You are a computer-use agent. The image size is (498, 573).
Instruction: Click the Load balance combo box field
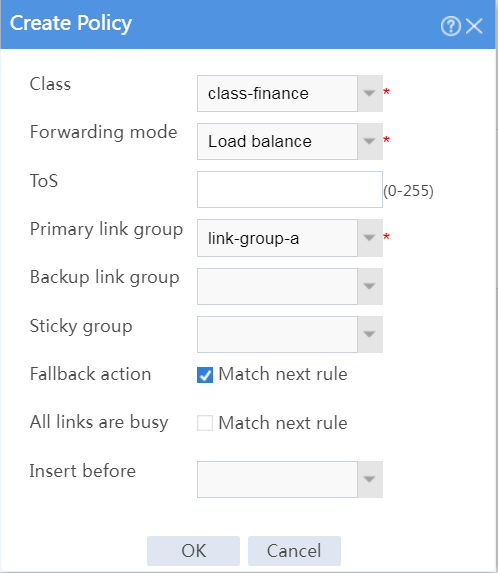(277, 141)
